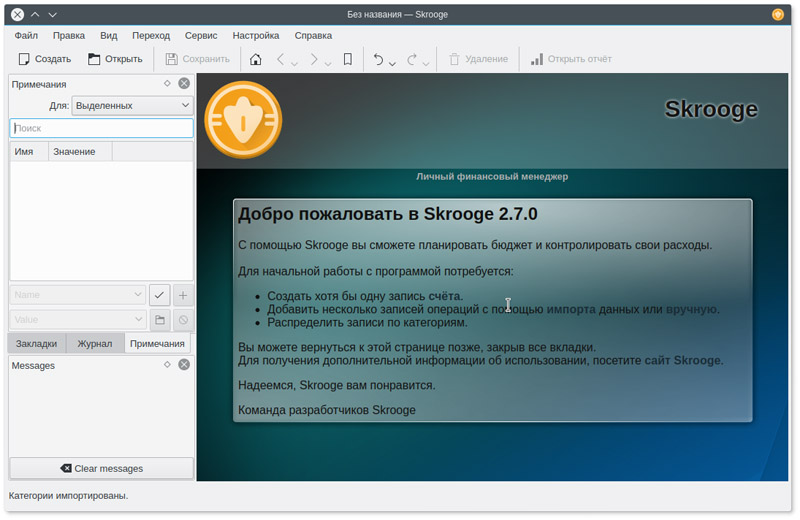The width and height of the screenshot is (800, 520).
Task: Click the Удаление trash button
Action: pyautogui.click(x=478, y=59)
